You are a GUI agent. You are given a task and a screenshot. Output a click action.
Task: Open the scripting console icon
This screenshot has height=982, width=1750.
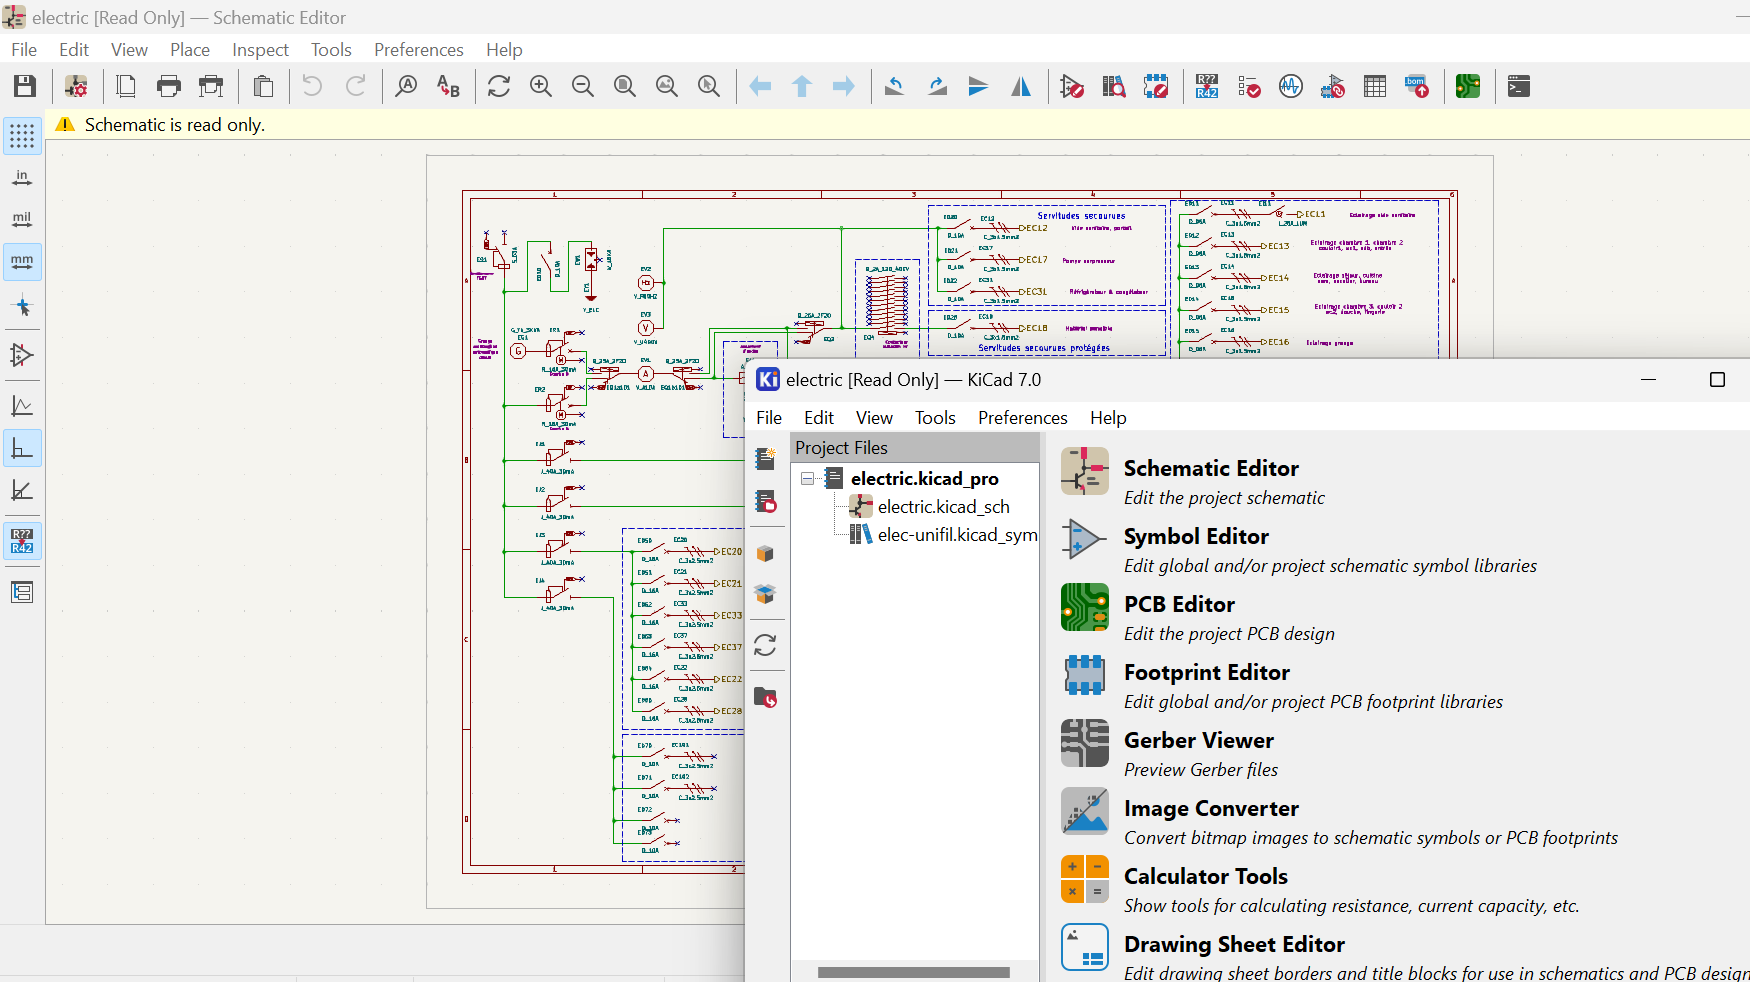click(1519, 87)
